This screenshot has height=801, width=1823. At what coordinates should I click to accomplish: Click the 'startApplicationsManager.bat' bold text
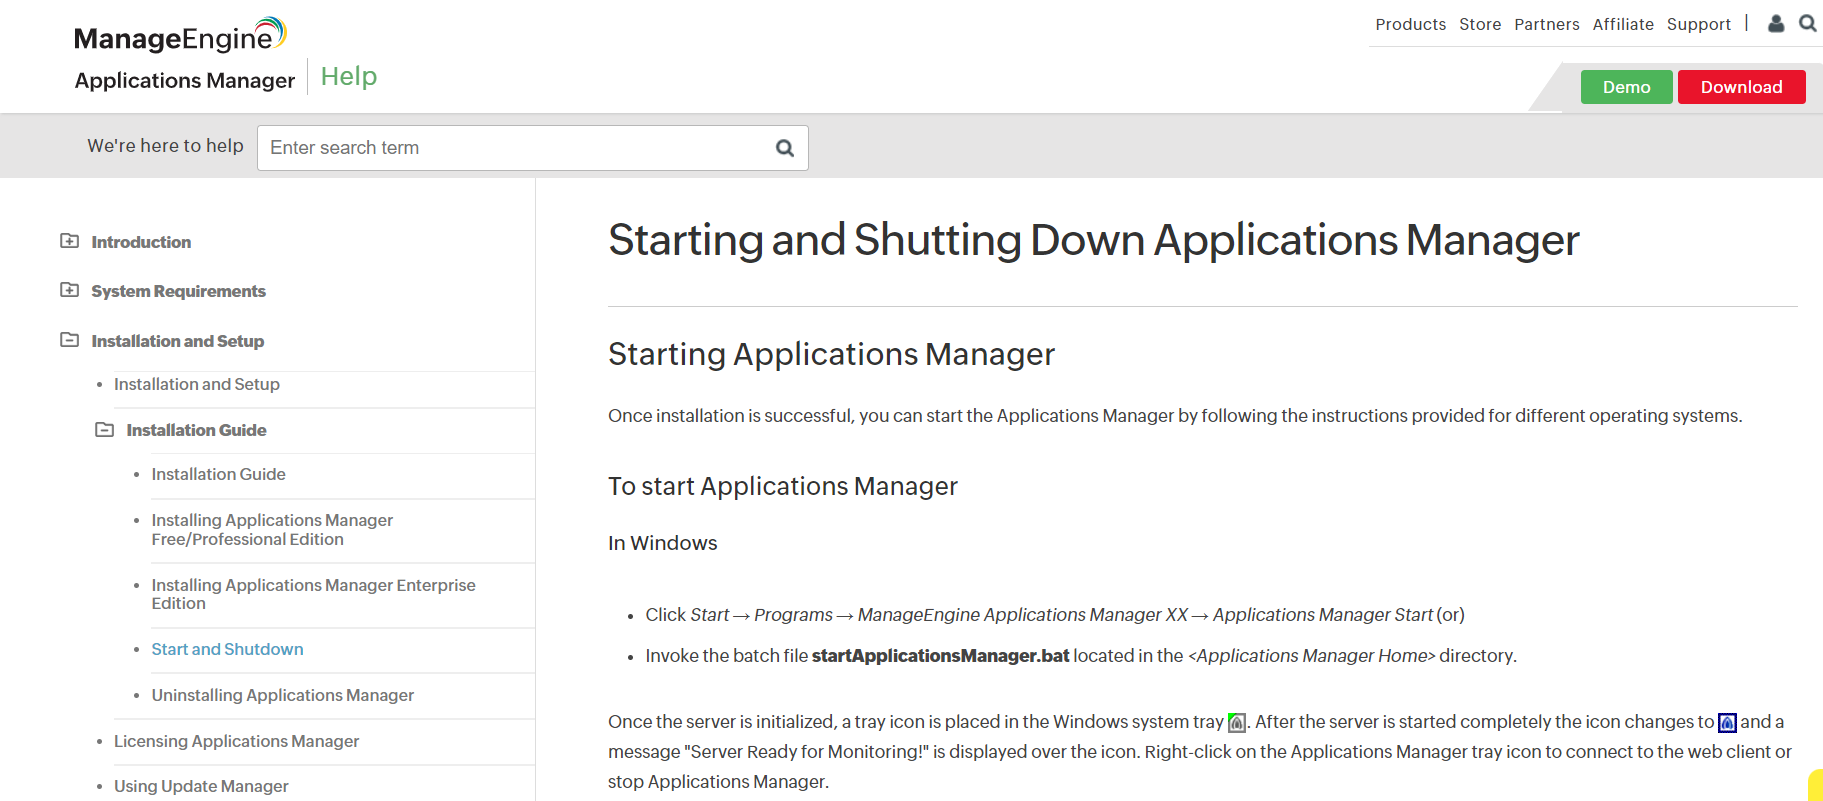click(x=941, y=656)
